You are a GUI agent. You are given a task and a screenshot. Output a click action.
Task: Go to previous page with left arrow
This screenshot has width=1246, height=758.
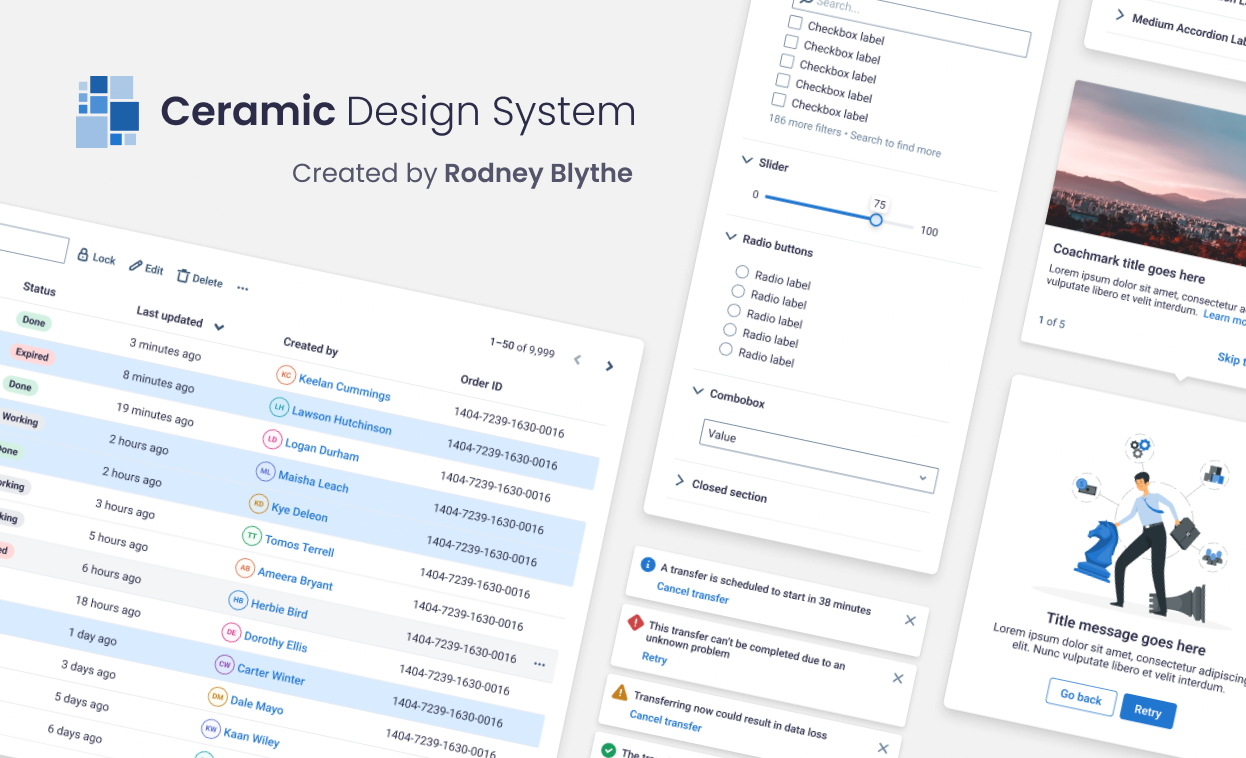577,360
